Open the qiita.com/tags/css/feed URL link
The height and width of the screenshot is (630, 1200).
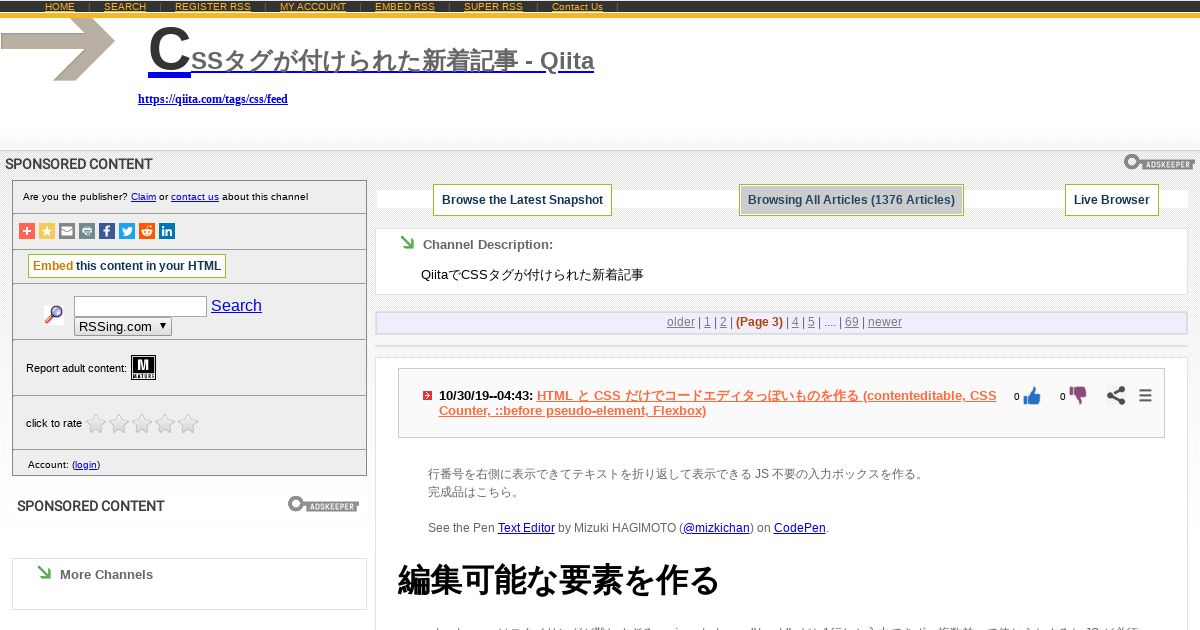pyautogui.click(x=213, y=99)
